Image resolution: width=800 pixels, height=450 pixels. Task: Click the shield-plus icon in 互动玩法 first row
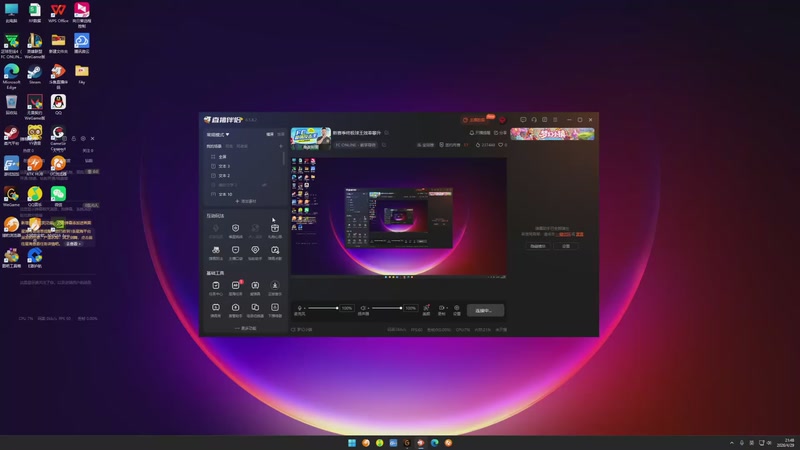pos(235,228)
